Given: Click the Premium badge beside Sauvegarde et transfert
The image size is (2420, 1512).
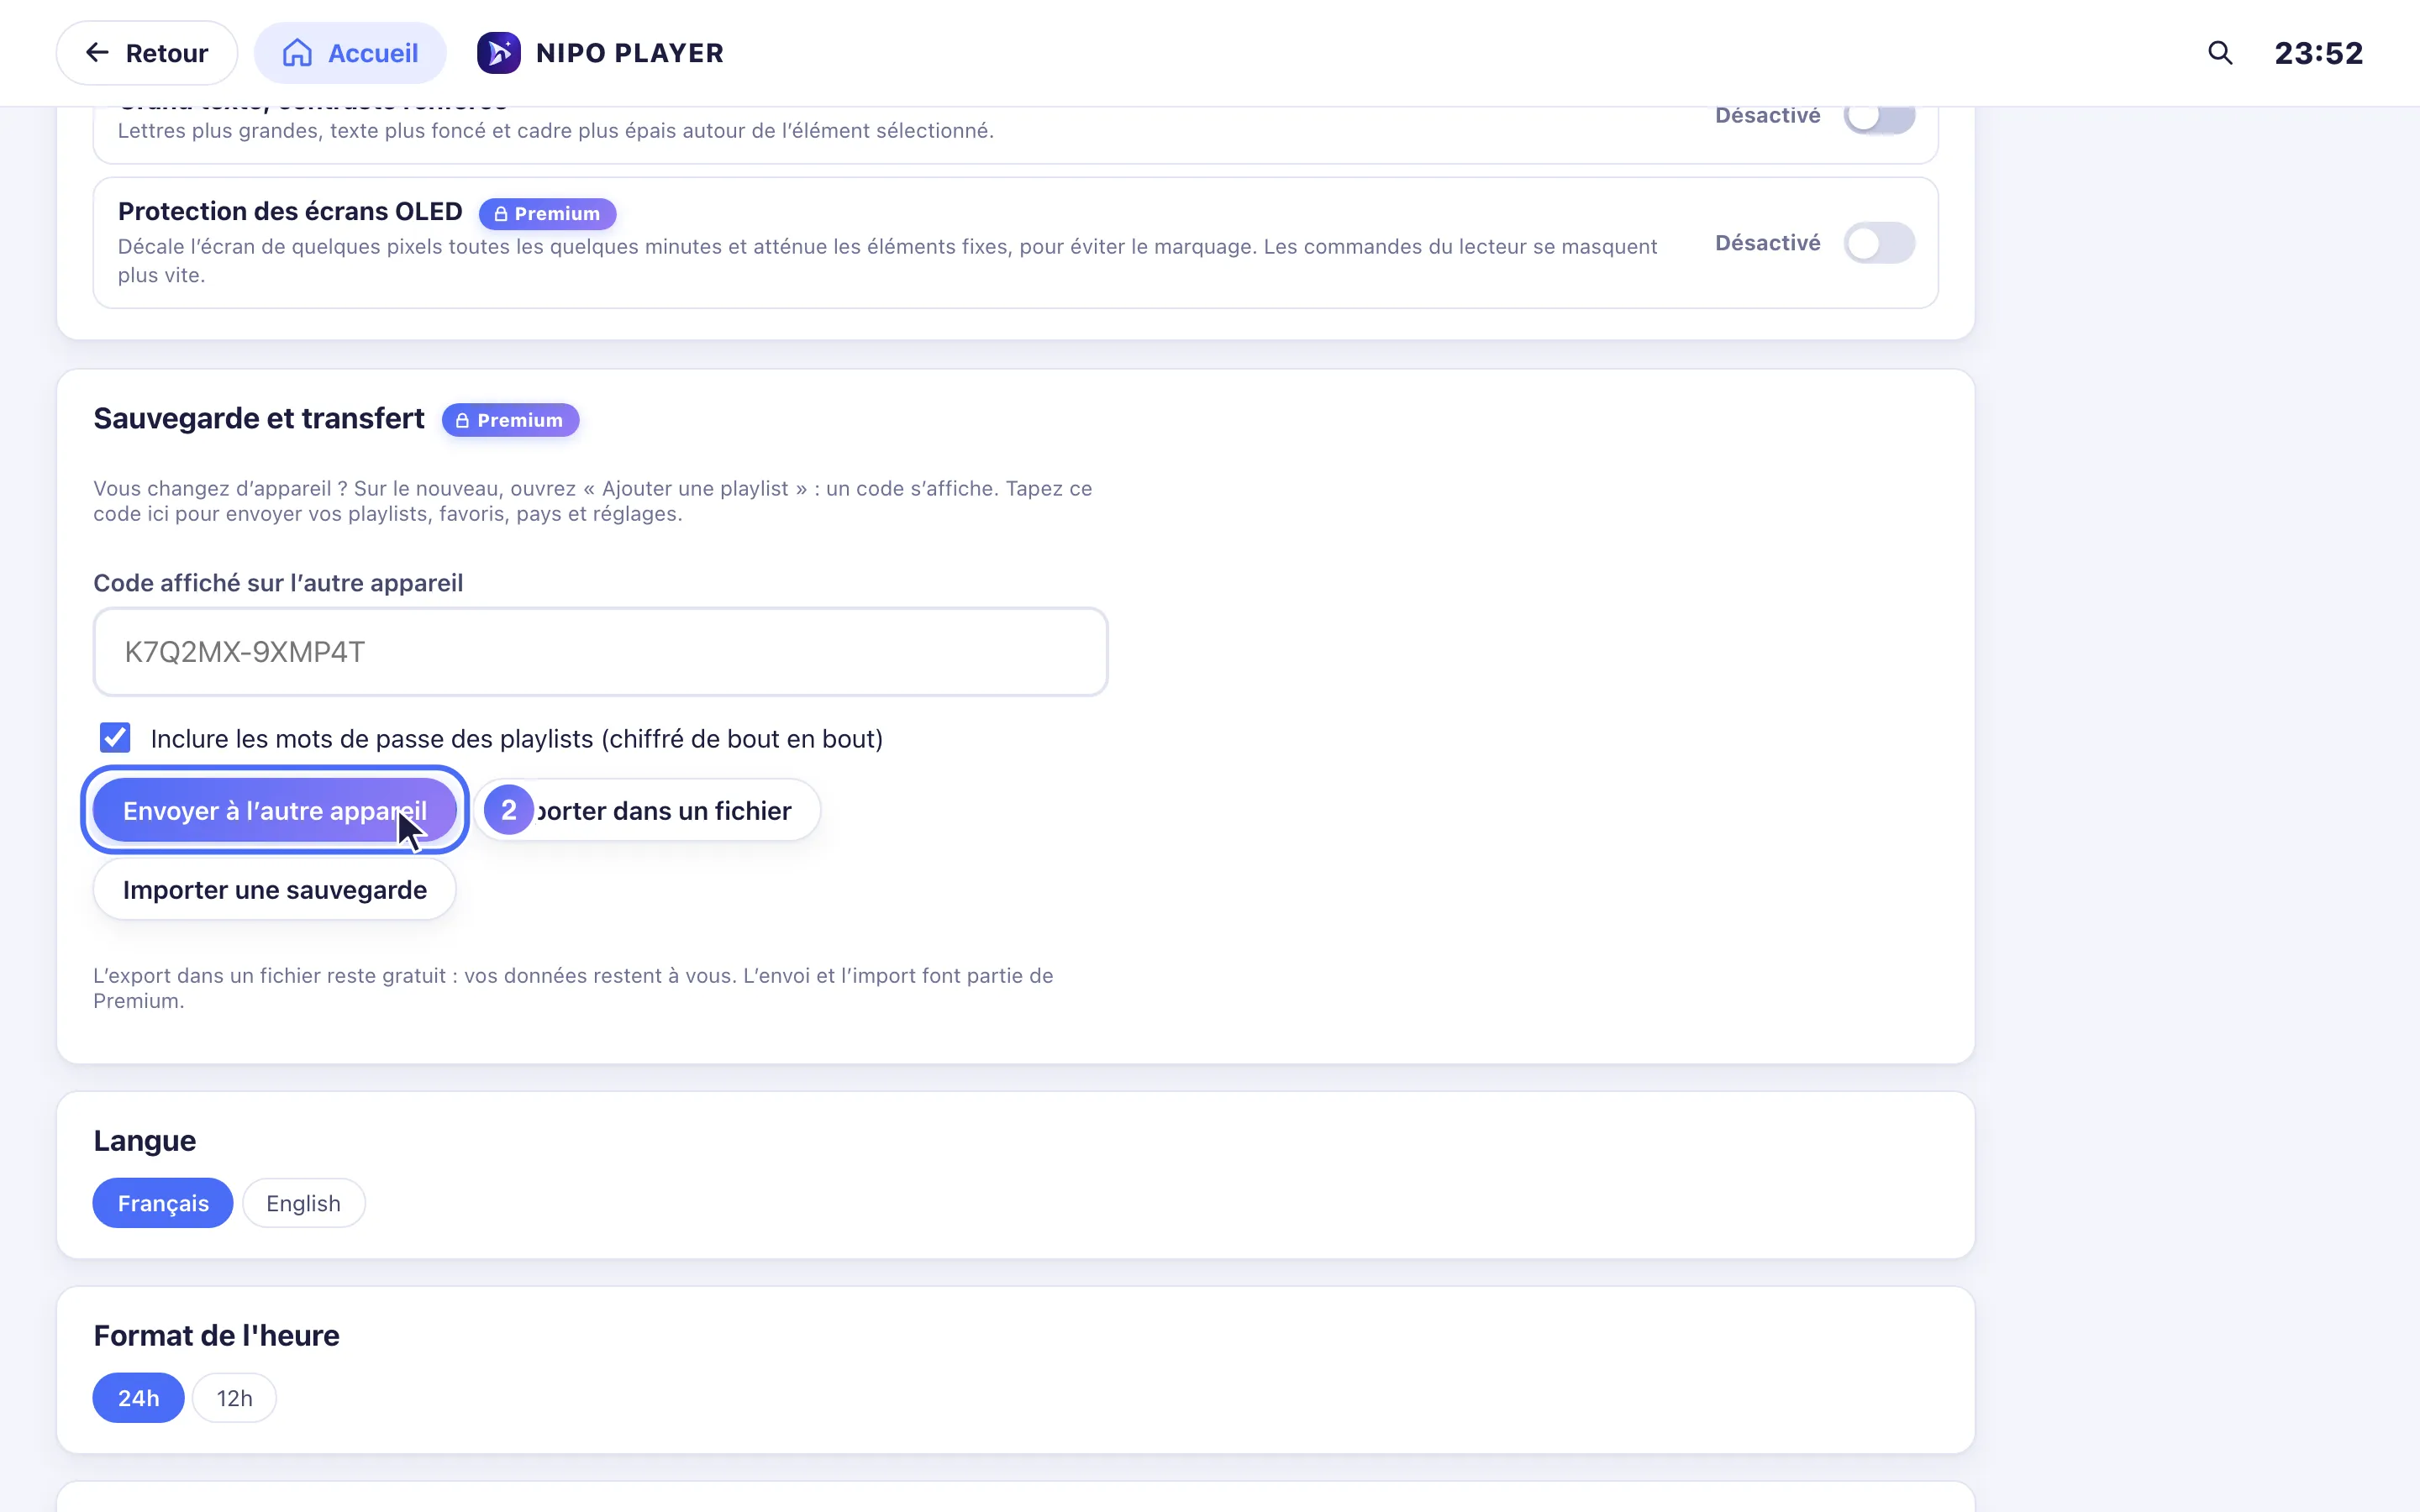Looking at the screenshot, I should [x=510, y=420].
